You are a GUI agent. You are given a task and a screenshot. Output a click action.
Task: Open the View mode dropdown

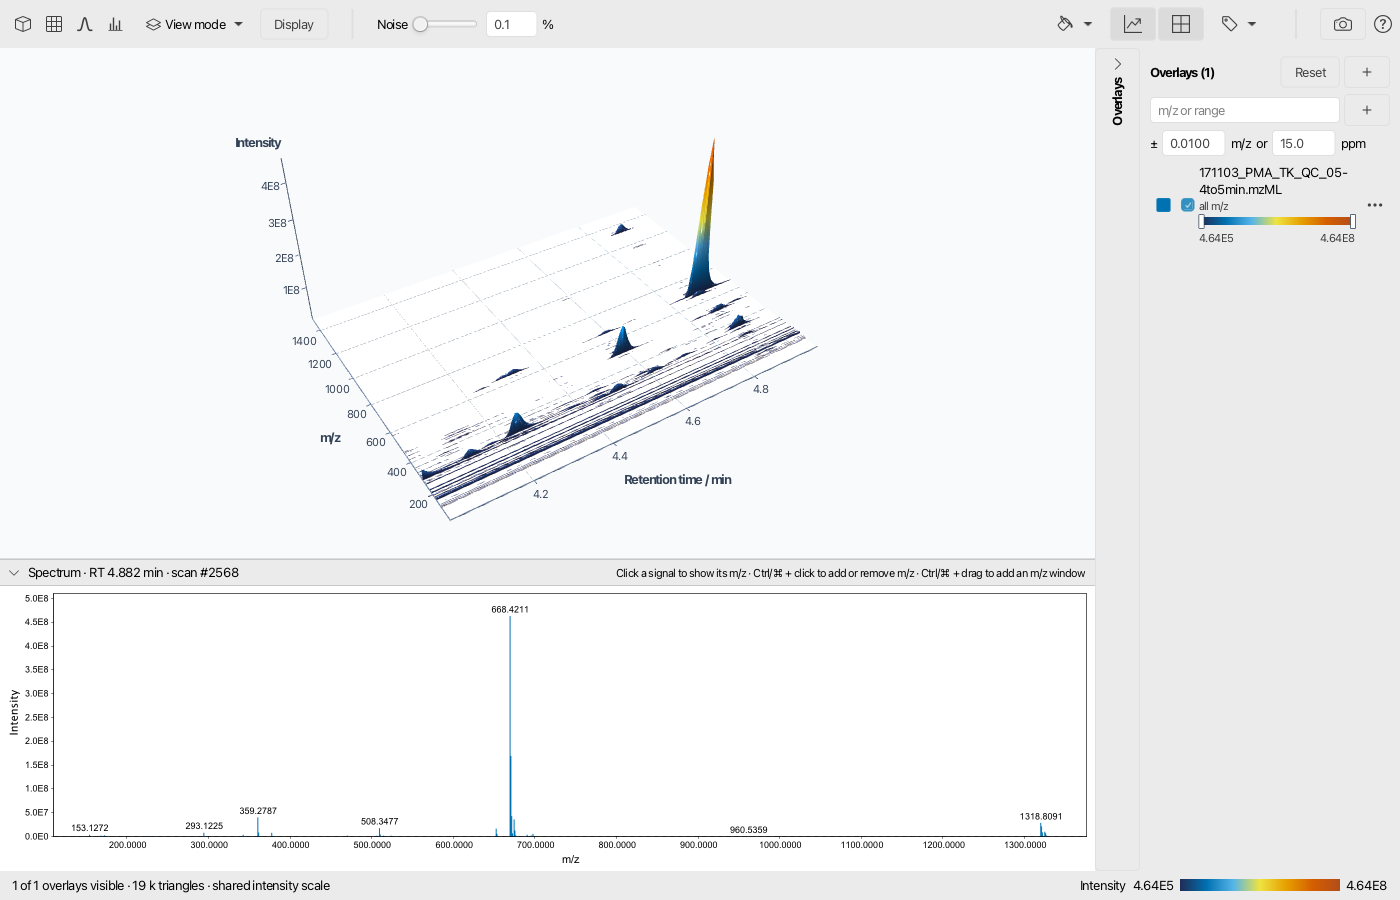[195, 24]
